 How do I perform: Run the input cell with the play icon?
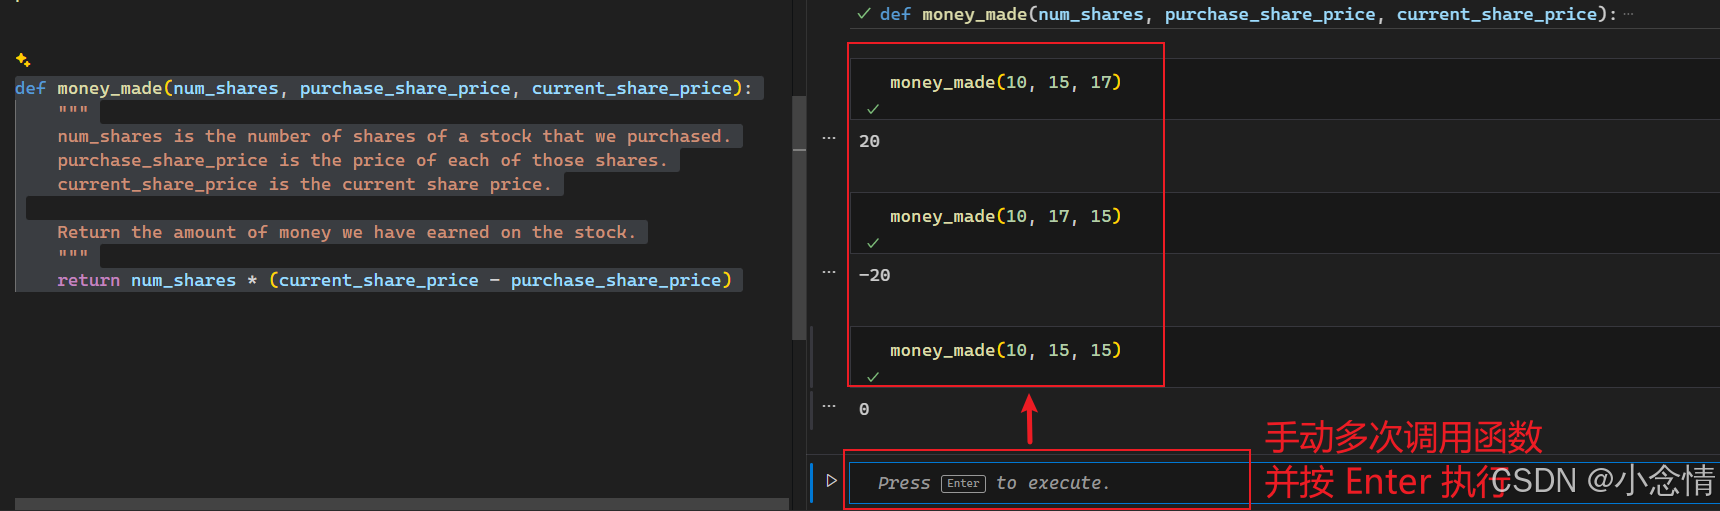[831, 481]
